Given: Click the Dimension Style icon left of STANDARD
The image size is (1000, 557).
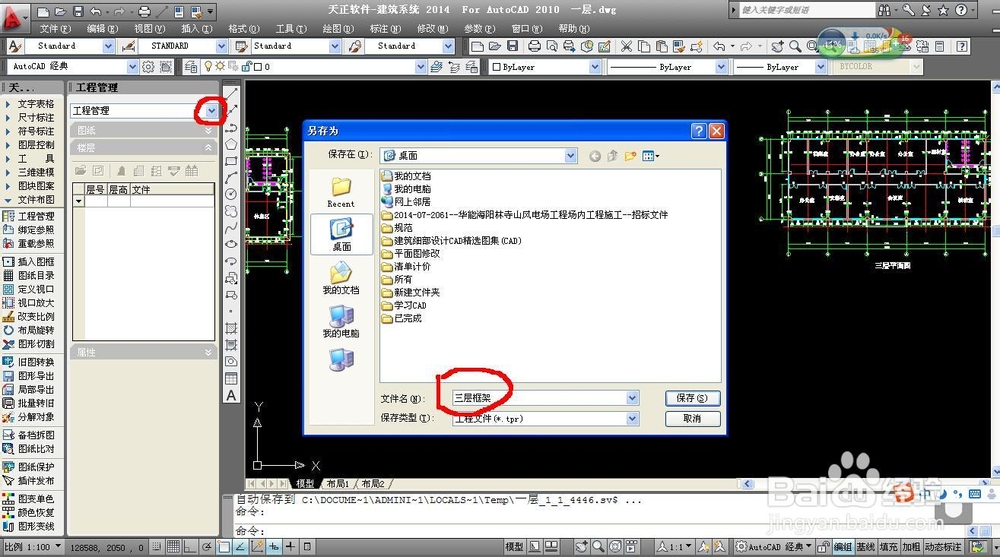Looking at the screenshot, I should coord(128,46).
